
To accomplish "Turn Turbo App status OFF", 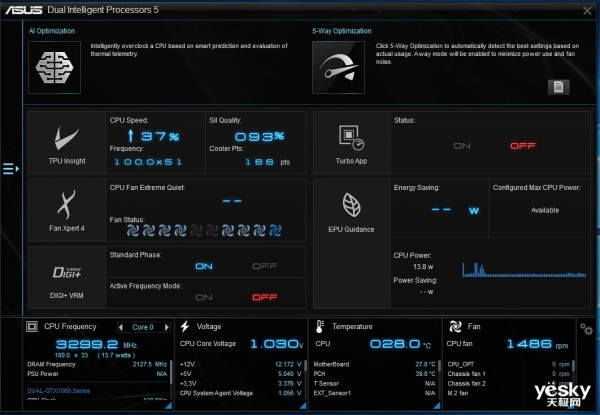I will point(523,146).
